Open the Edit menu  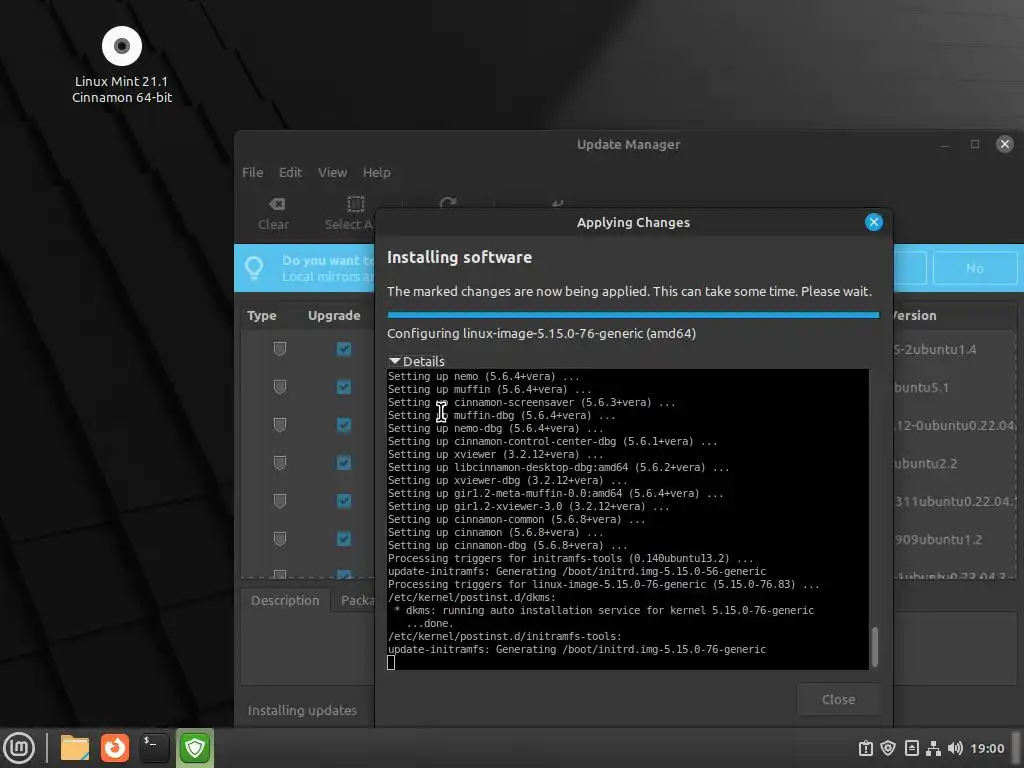tap(290, 172)
